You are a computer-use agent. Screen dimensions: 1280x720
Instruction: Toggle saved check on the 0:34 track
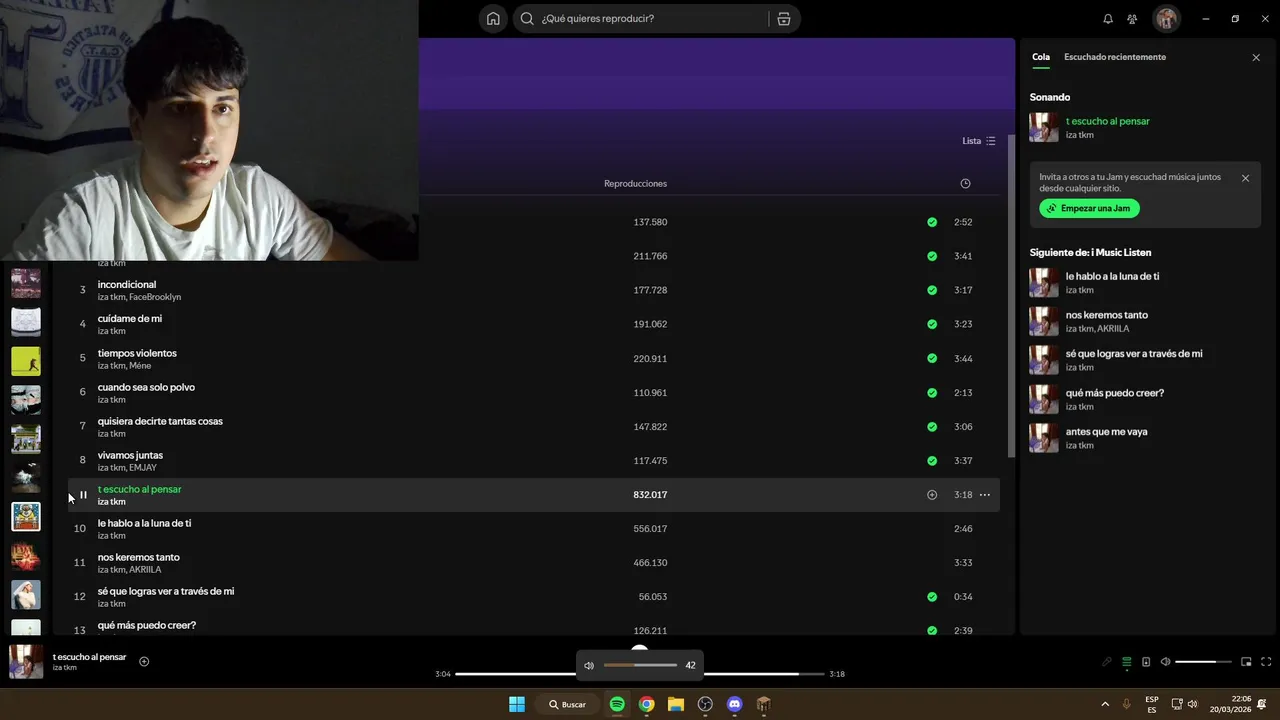pyautogui.click(x=932, y=597)
